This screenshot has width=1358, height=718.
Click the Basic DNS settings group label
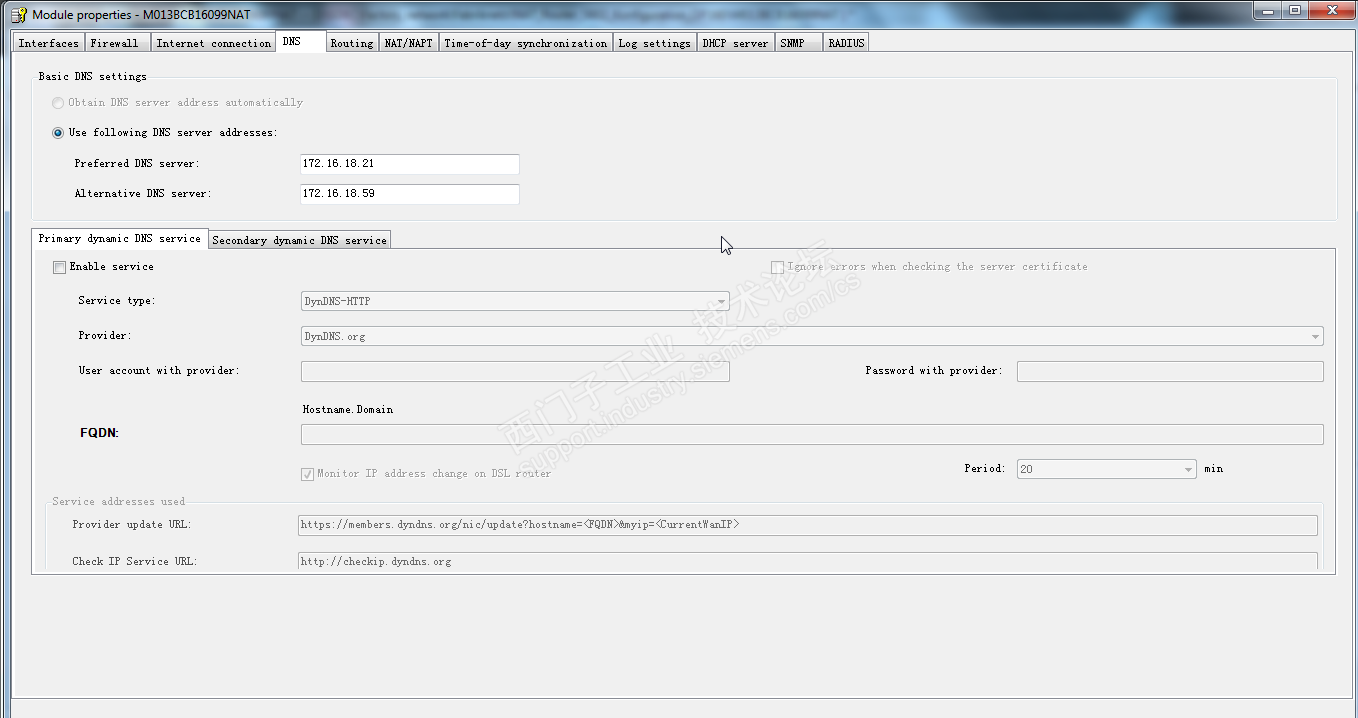pos(93,77)
